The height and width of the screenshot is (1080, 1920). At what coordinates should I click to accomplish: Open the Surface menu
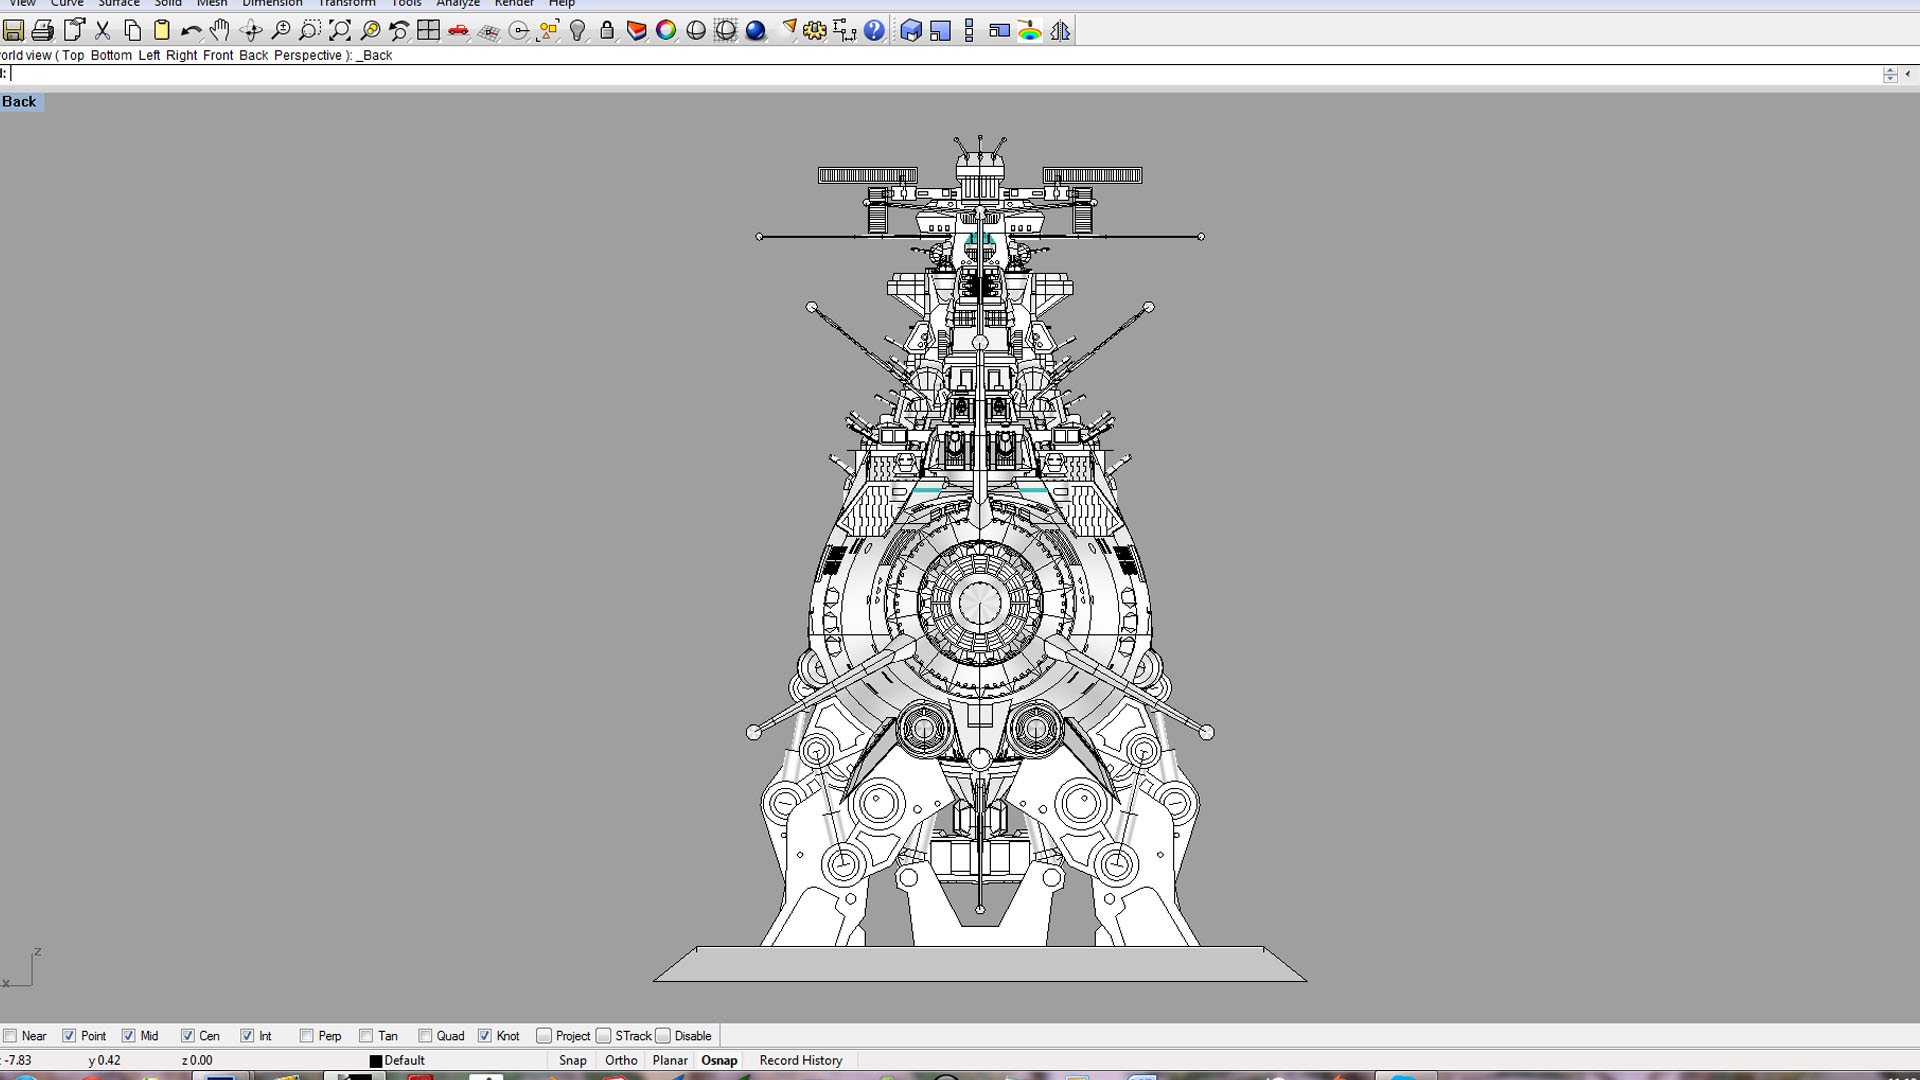119,4
